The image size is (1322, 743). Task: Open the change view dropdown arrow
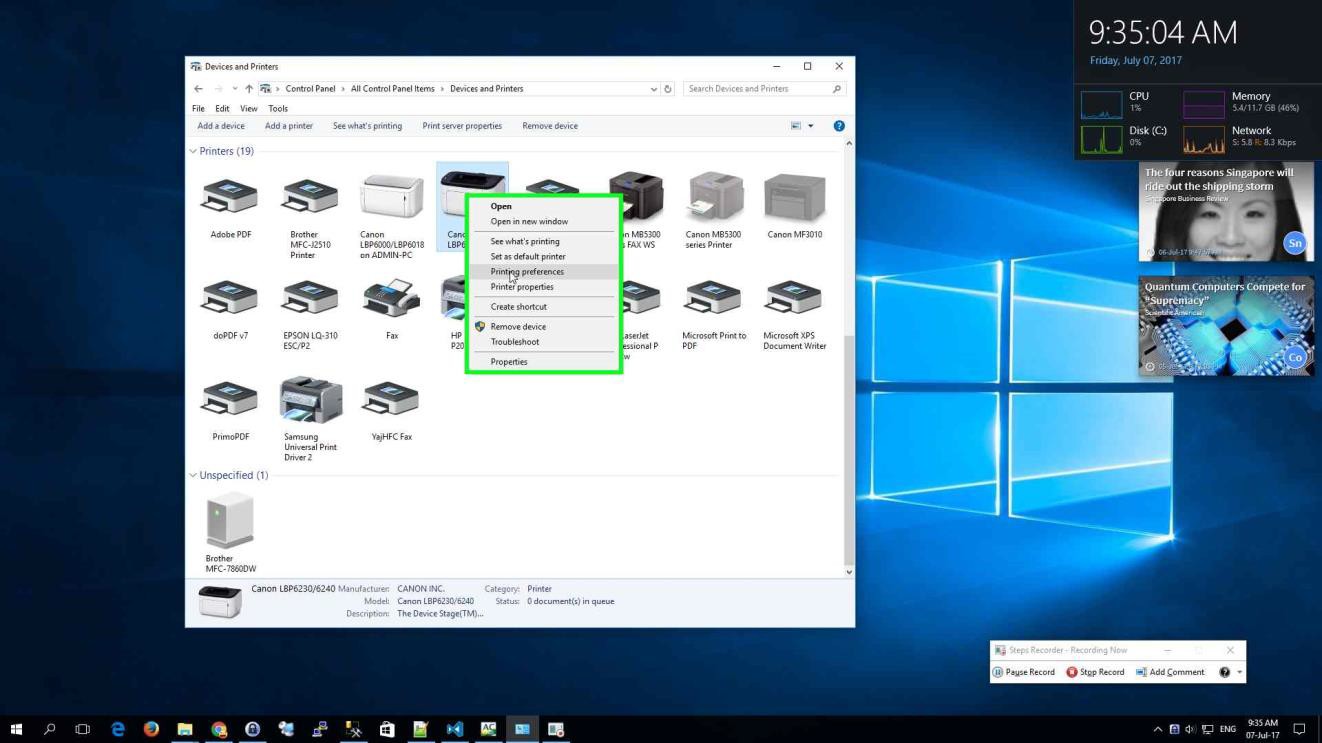tap(811, 126)
